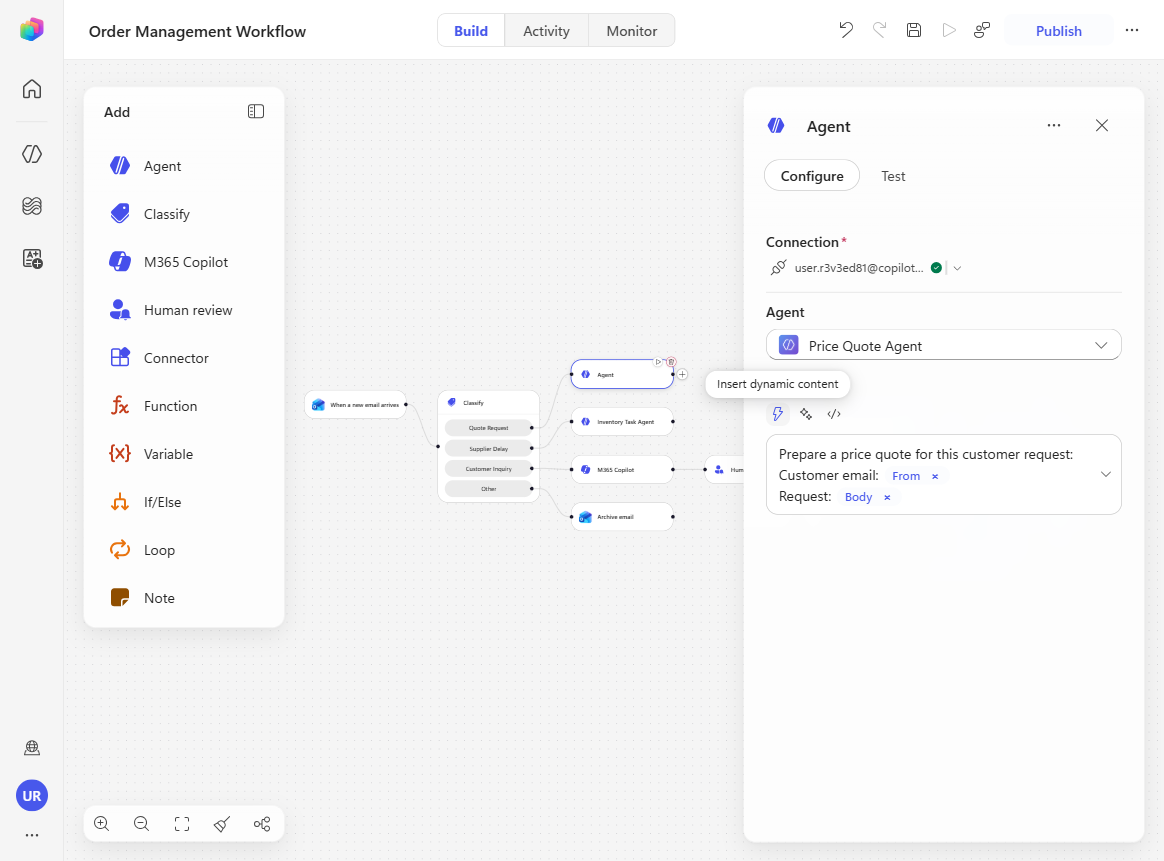This screenshot has width=1164, height=861.
Task: Remove the From dynamic token
Action: [935, 477]
